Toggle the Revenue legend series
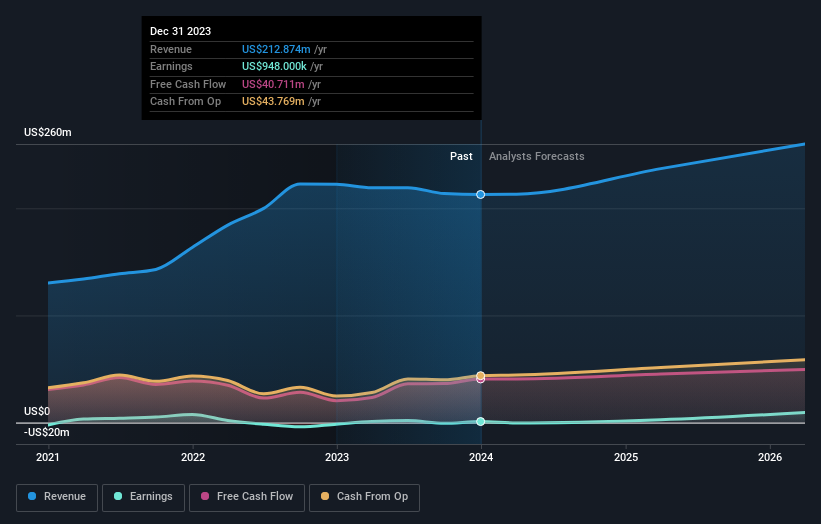This screenshot has height=524, width=821. click(57, 497)
